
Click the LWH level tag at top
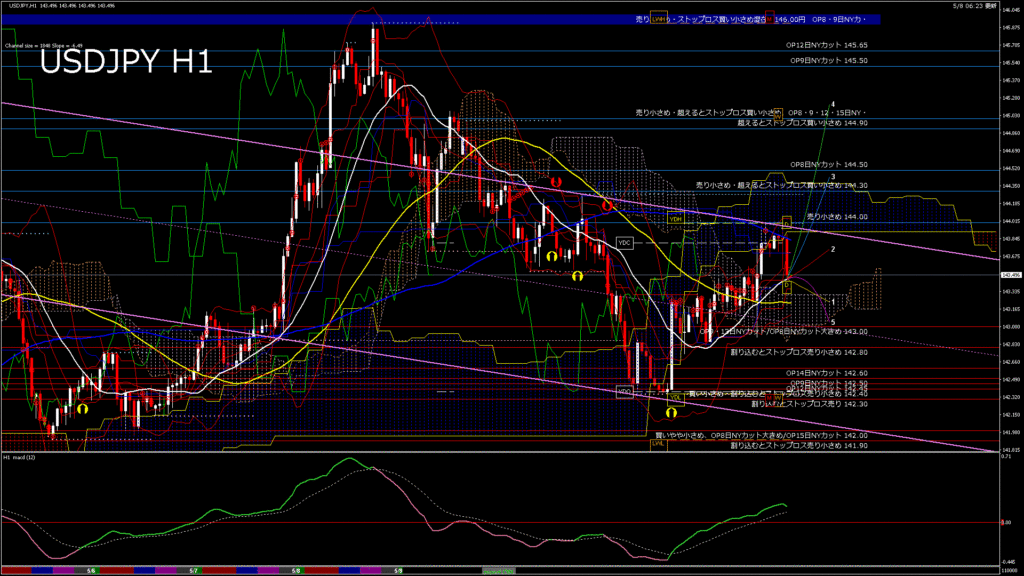click(x=658, y=19)
